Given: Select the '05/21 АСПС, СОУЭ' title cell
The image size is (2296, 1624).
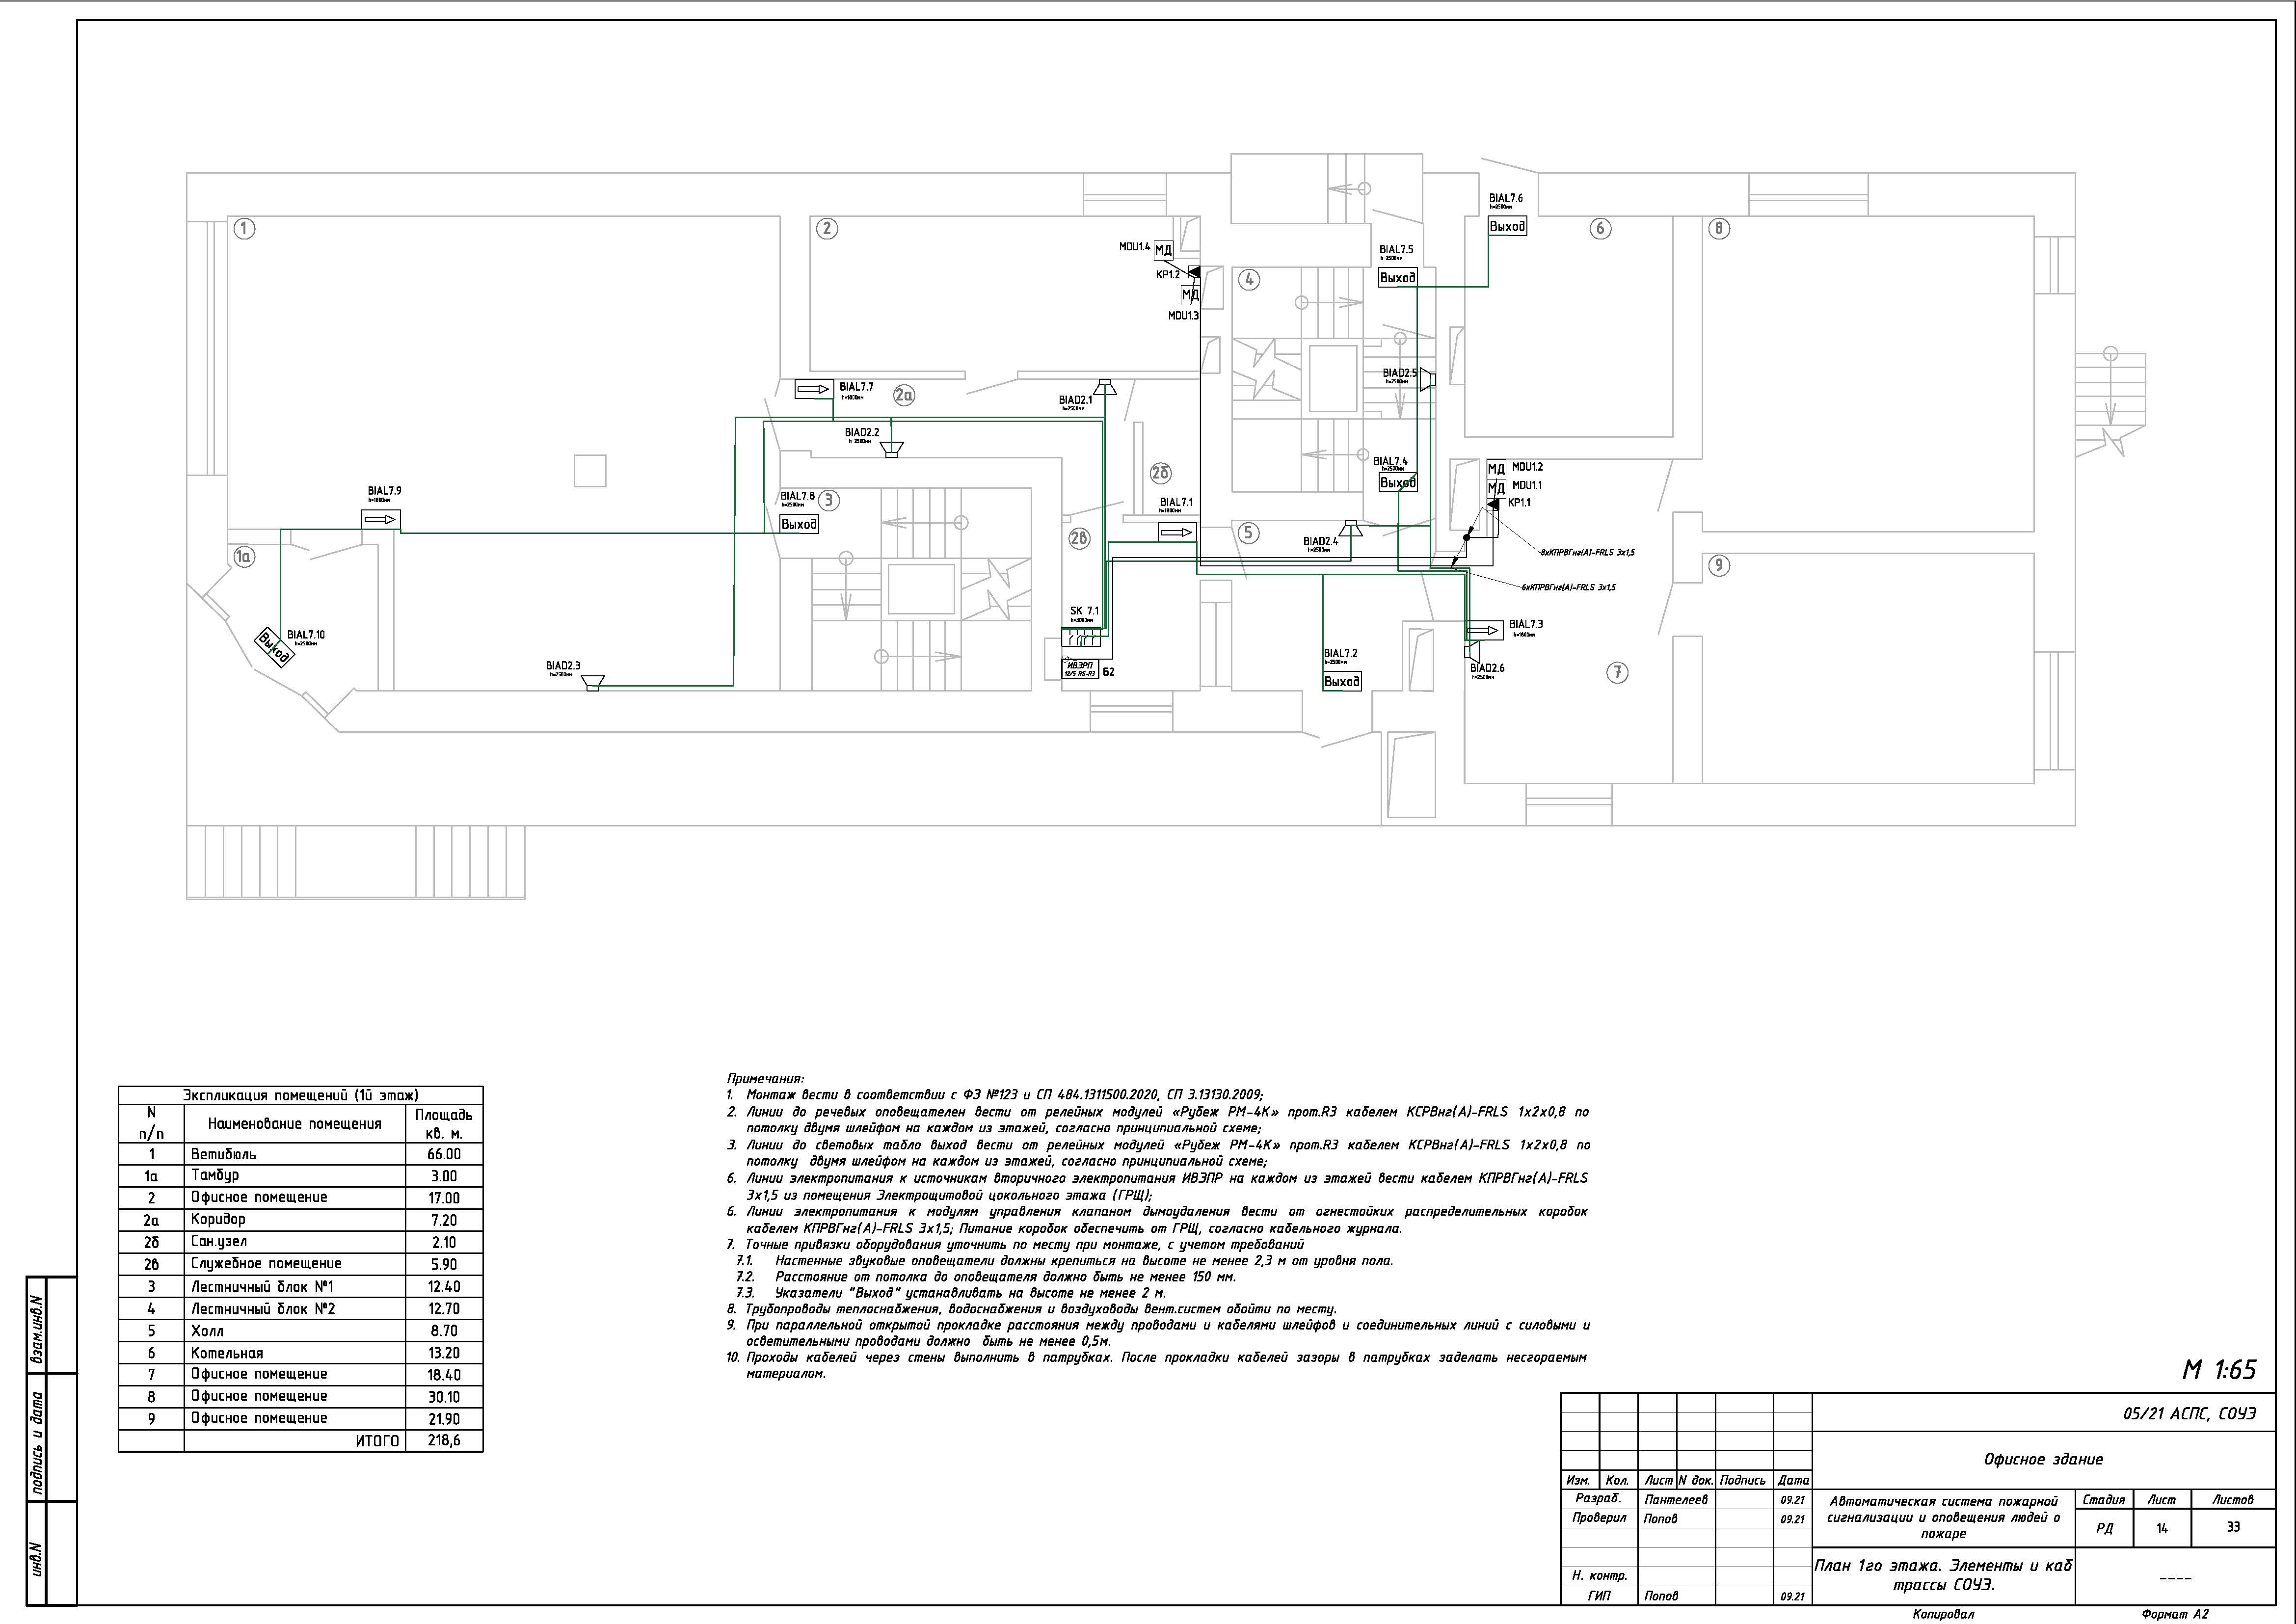Looking at the screenshot, I should coord(2188,1414).
